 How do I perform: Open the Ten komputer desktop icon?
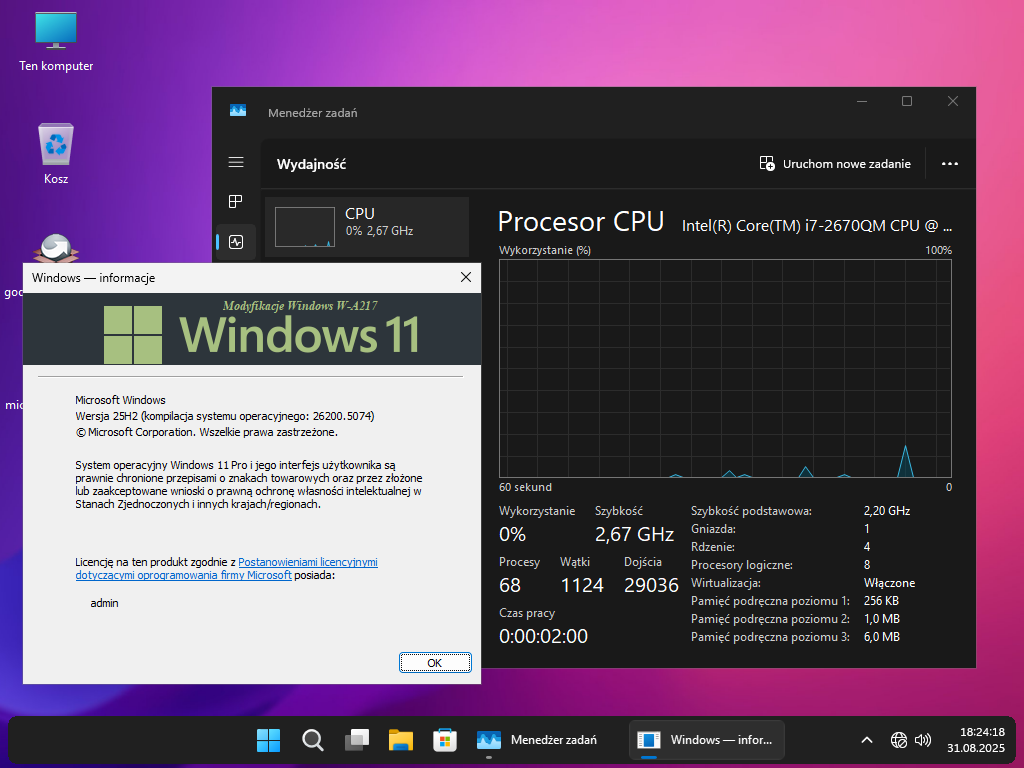56,40
